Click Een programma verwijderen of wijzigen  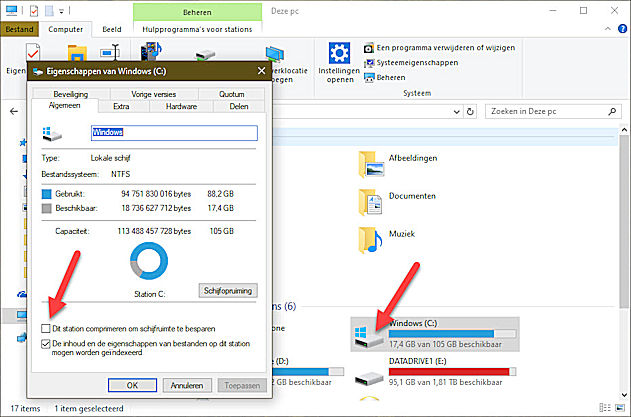(369, 47)
